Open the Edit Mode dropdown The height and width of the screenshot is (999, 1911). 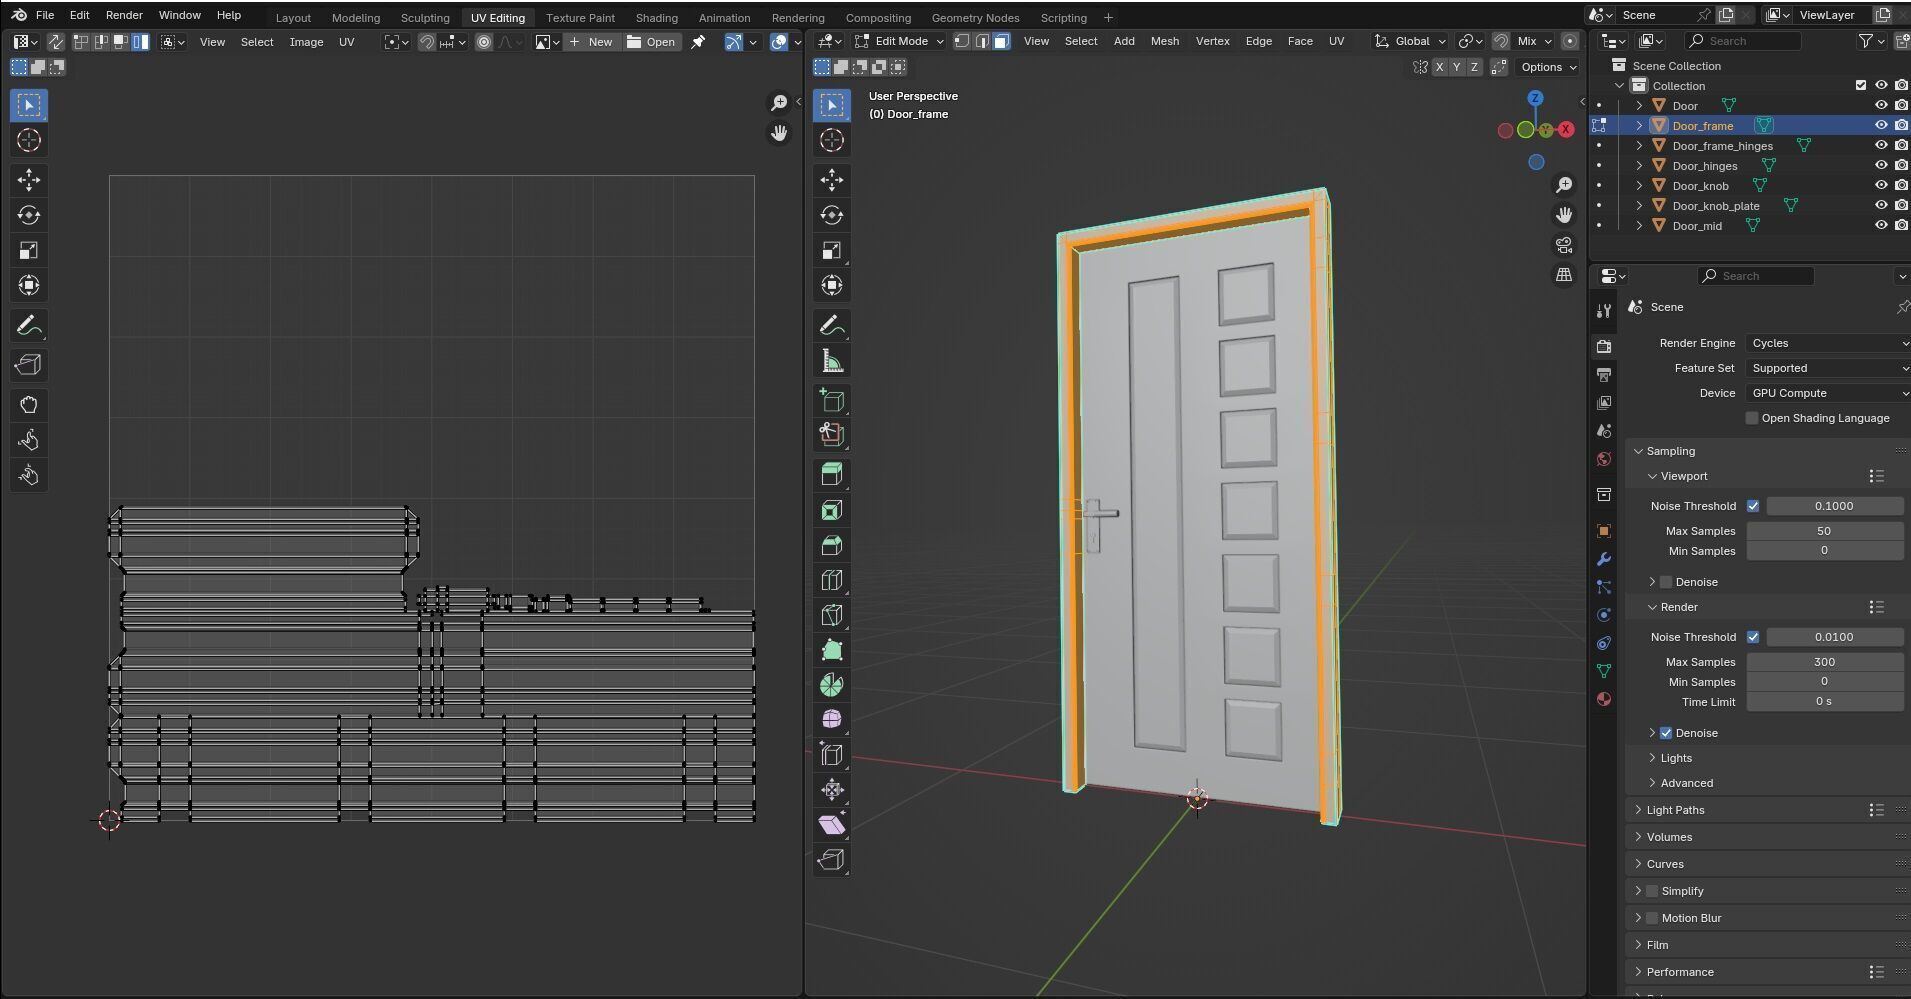point(899,41)
